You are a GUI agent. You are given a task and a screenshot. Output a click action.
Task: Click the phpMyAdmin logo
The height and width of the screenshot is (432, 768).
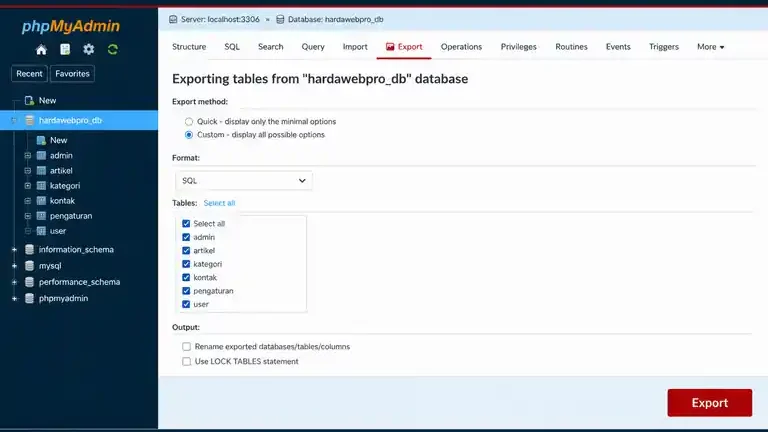pyautogui.click(x=71, y=26)
